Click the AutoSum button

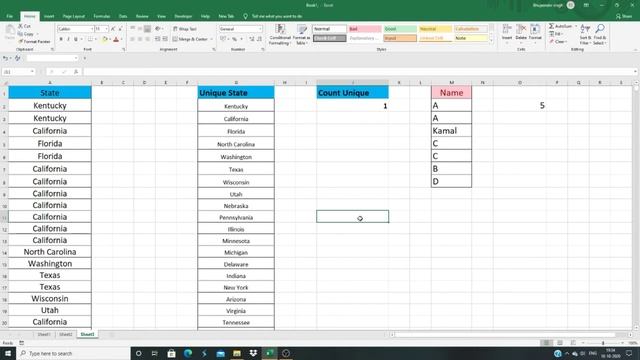tap(560, 26)
